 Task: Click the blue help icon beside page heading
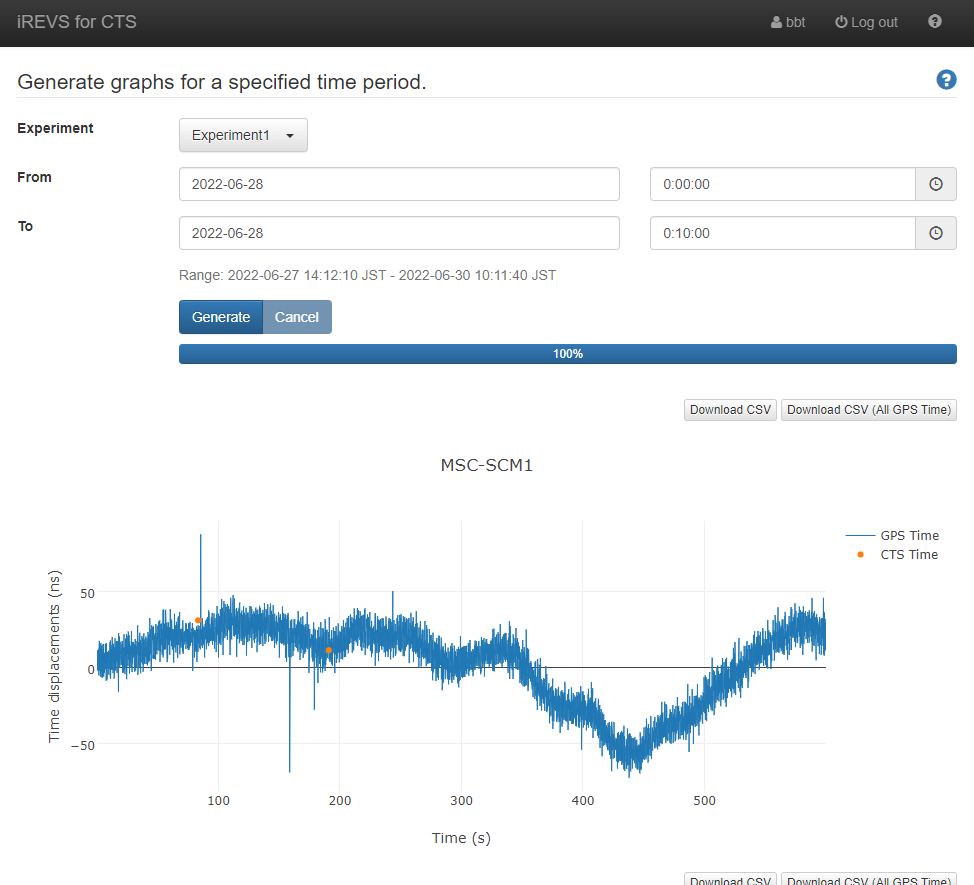tap(946, 80)
